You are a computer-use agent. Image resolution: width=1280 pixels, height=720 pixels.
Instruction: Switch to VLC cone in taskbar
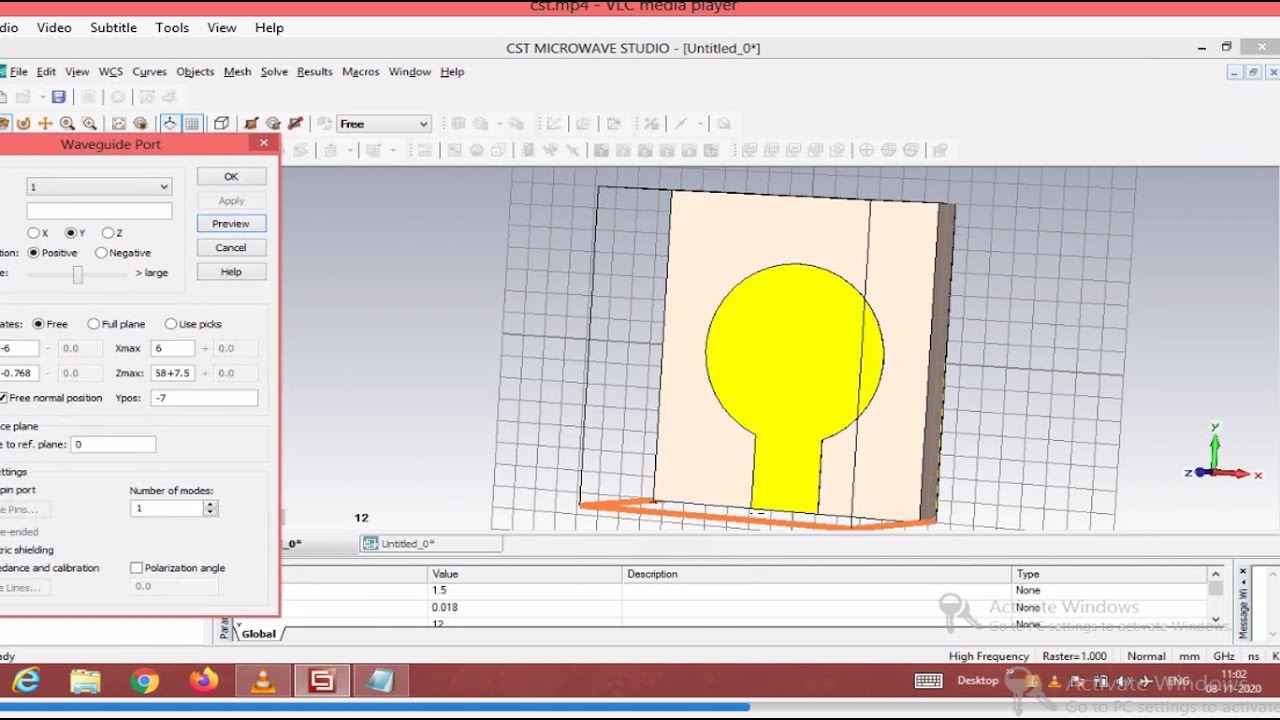pos(263,681)
